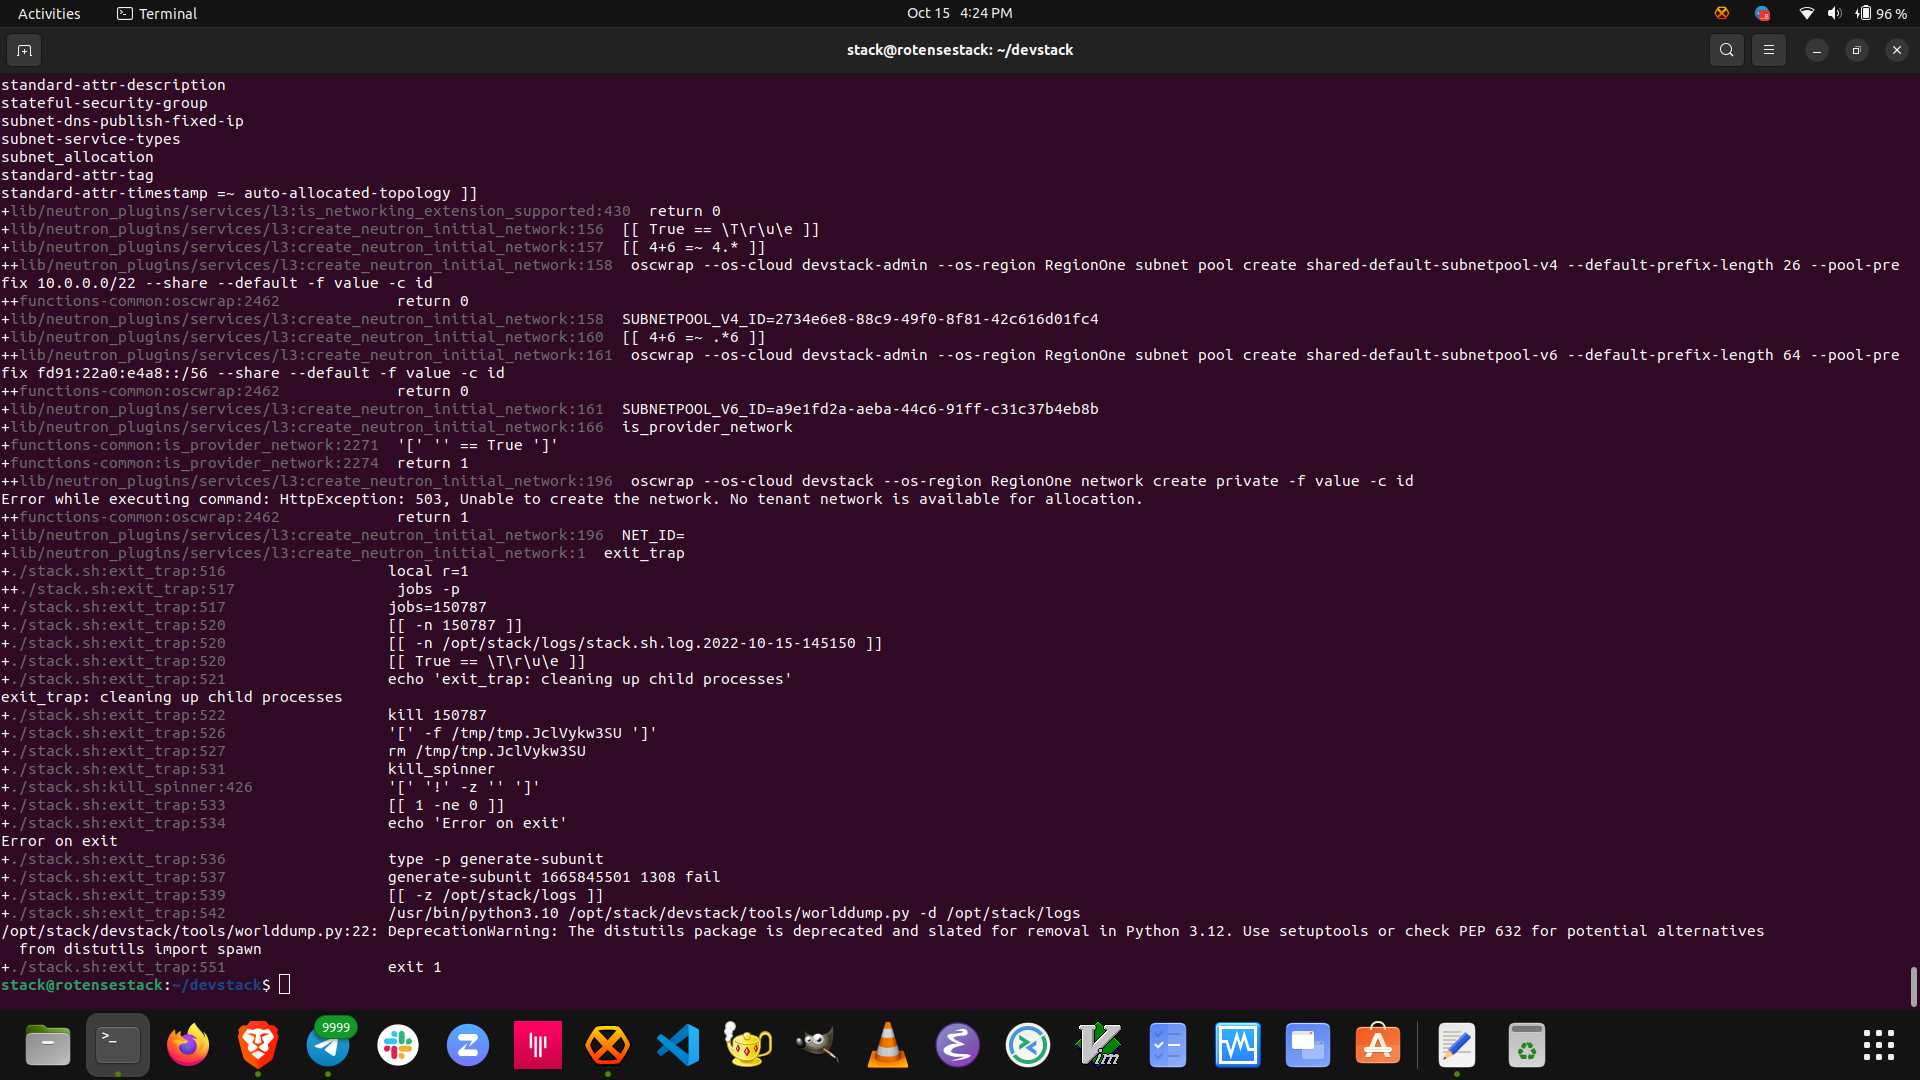Click the stack.sh.log.2022-10-15-145150 path
The height and width of the screenshot is (1080, 1920).
[649, 643]
